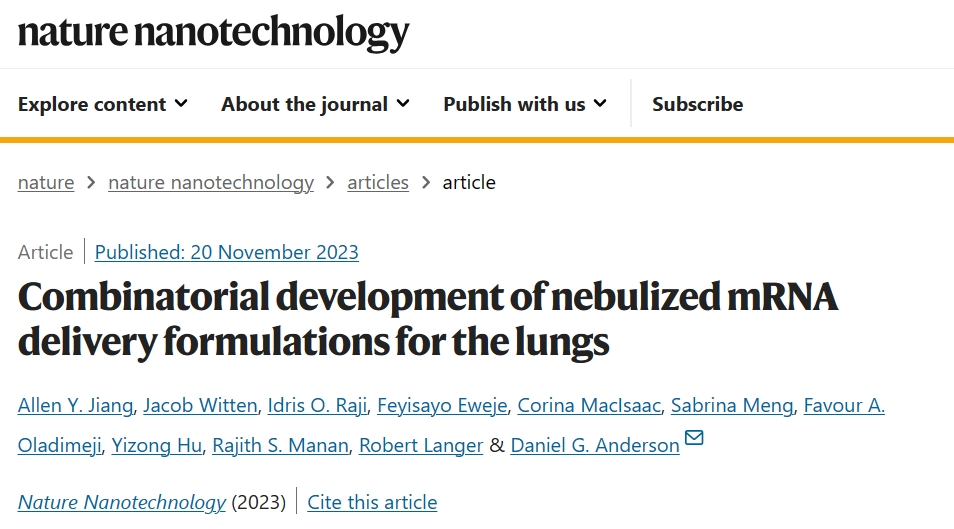Expand the Publish with us dropdown

[x=525, y=104]
